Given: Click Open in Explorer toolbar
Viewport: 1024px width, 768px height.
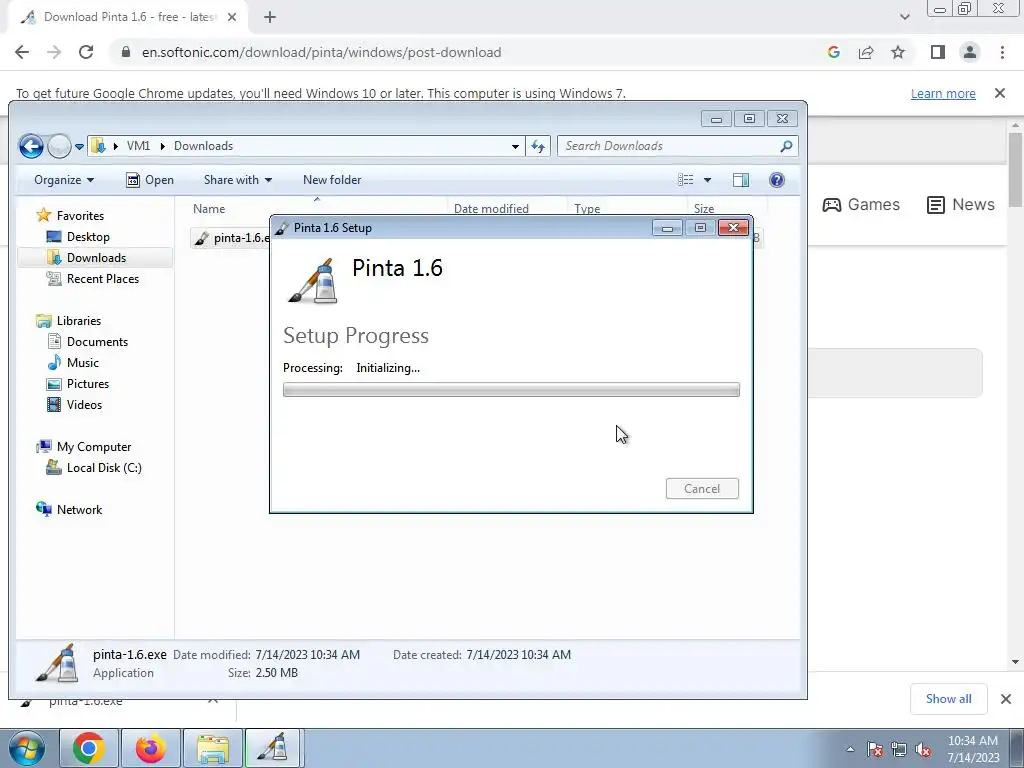Looking at the screenshot, I should (x=150, y=180).
